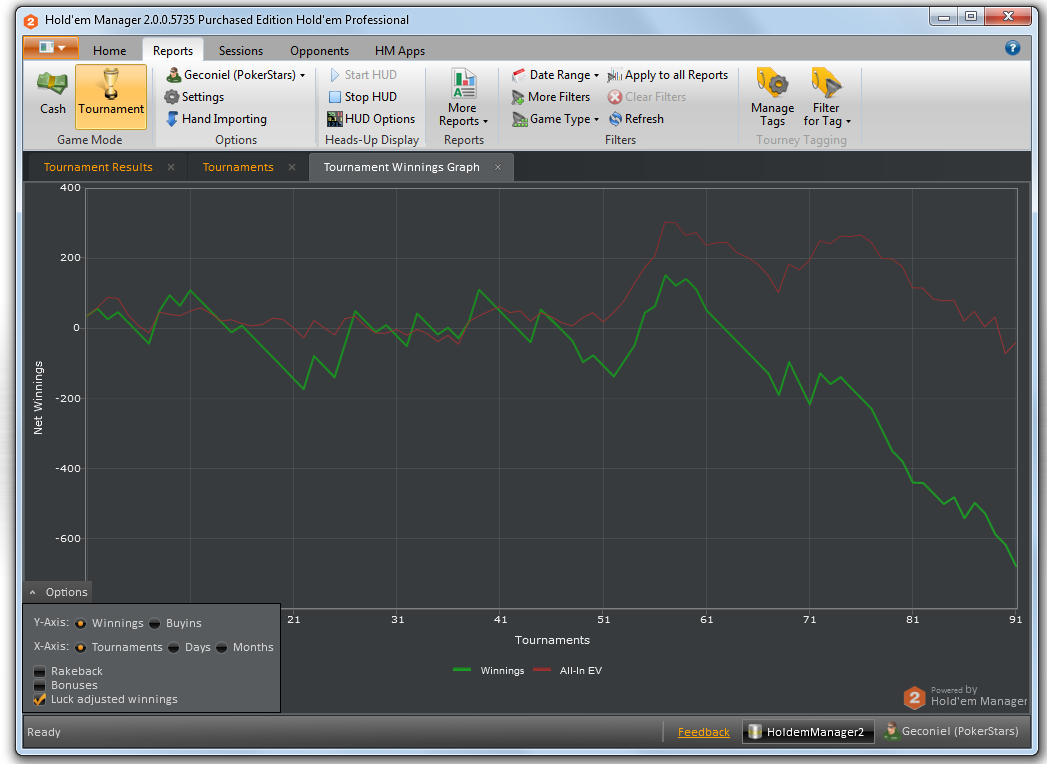
Task: Click the blue help question mark icon
Action: 1012,48
